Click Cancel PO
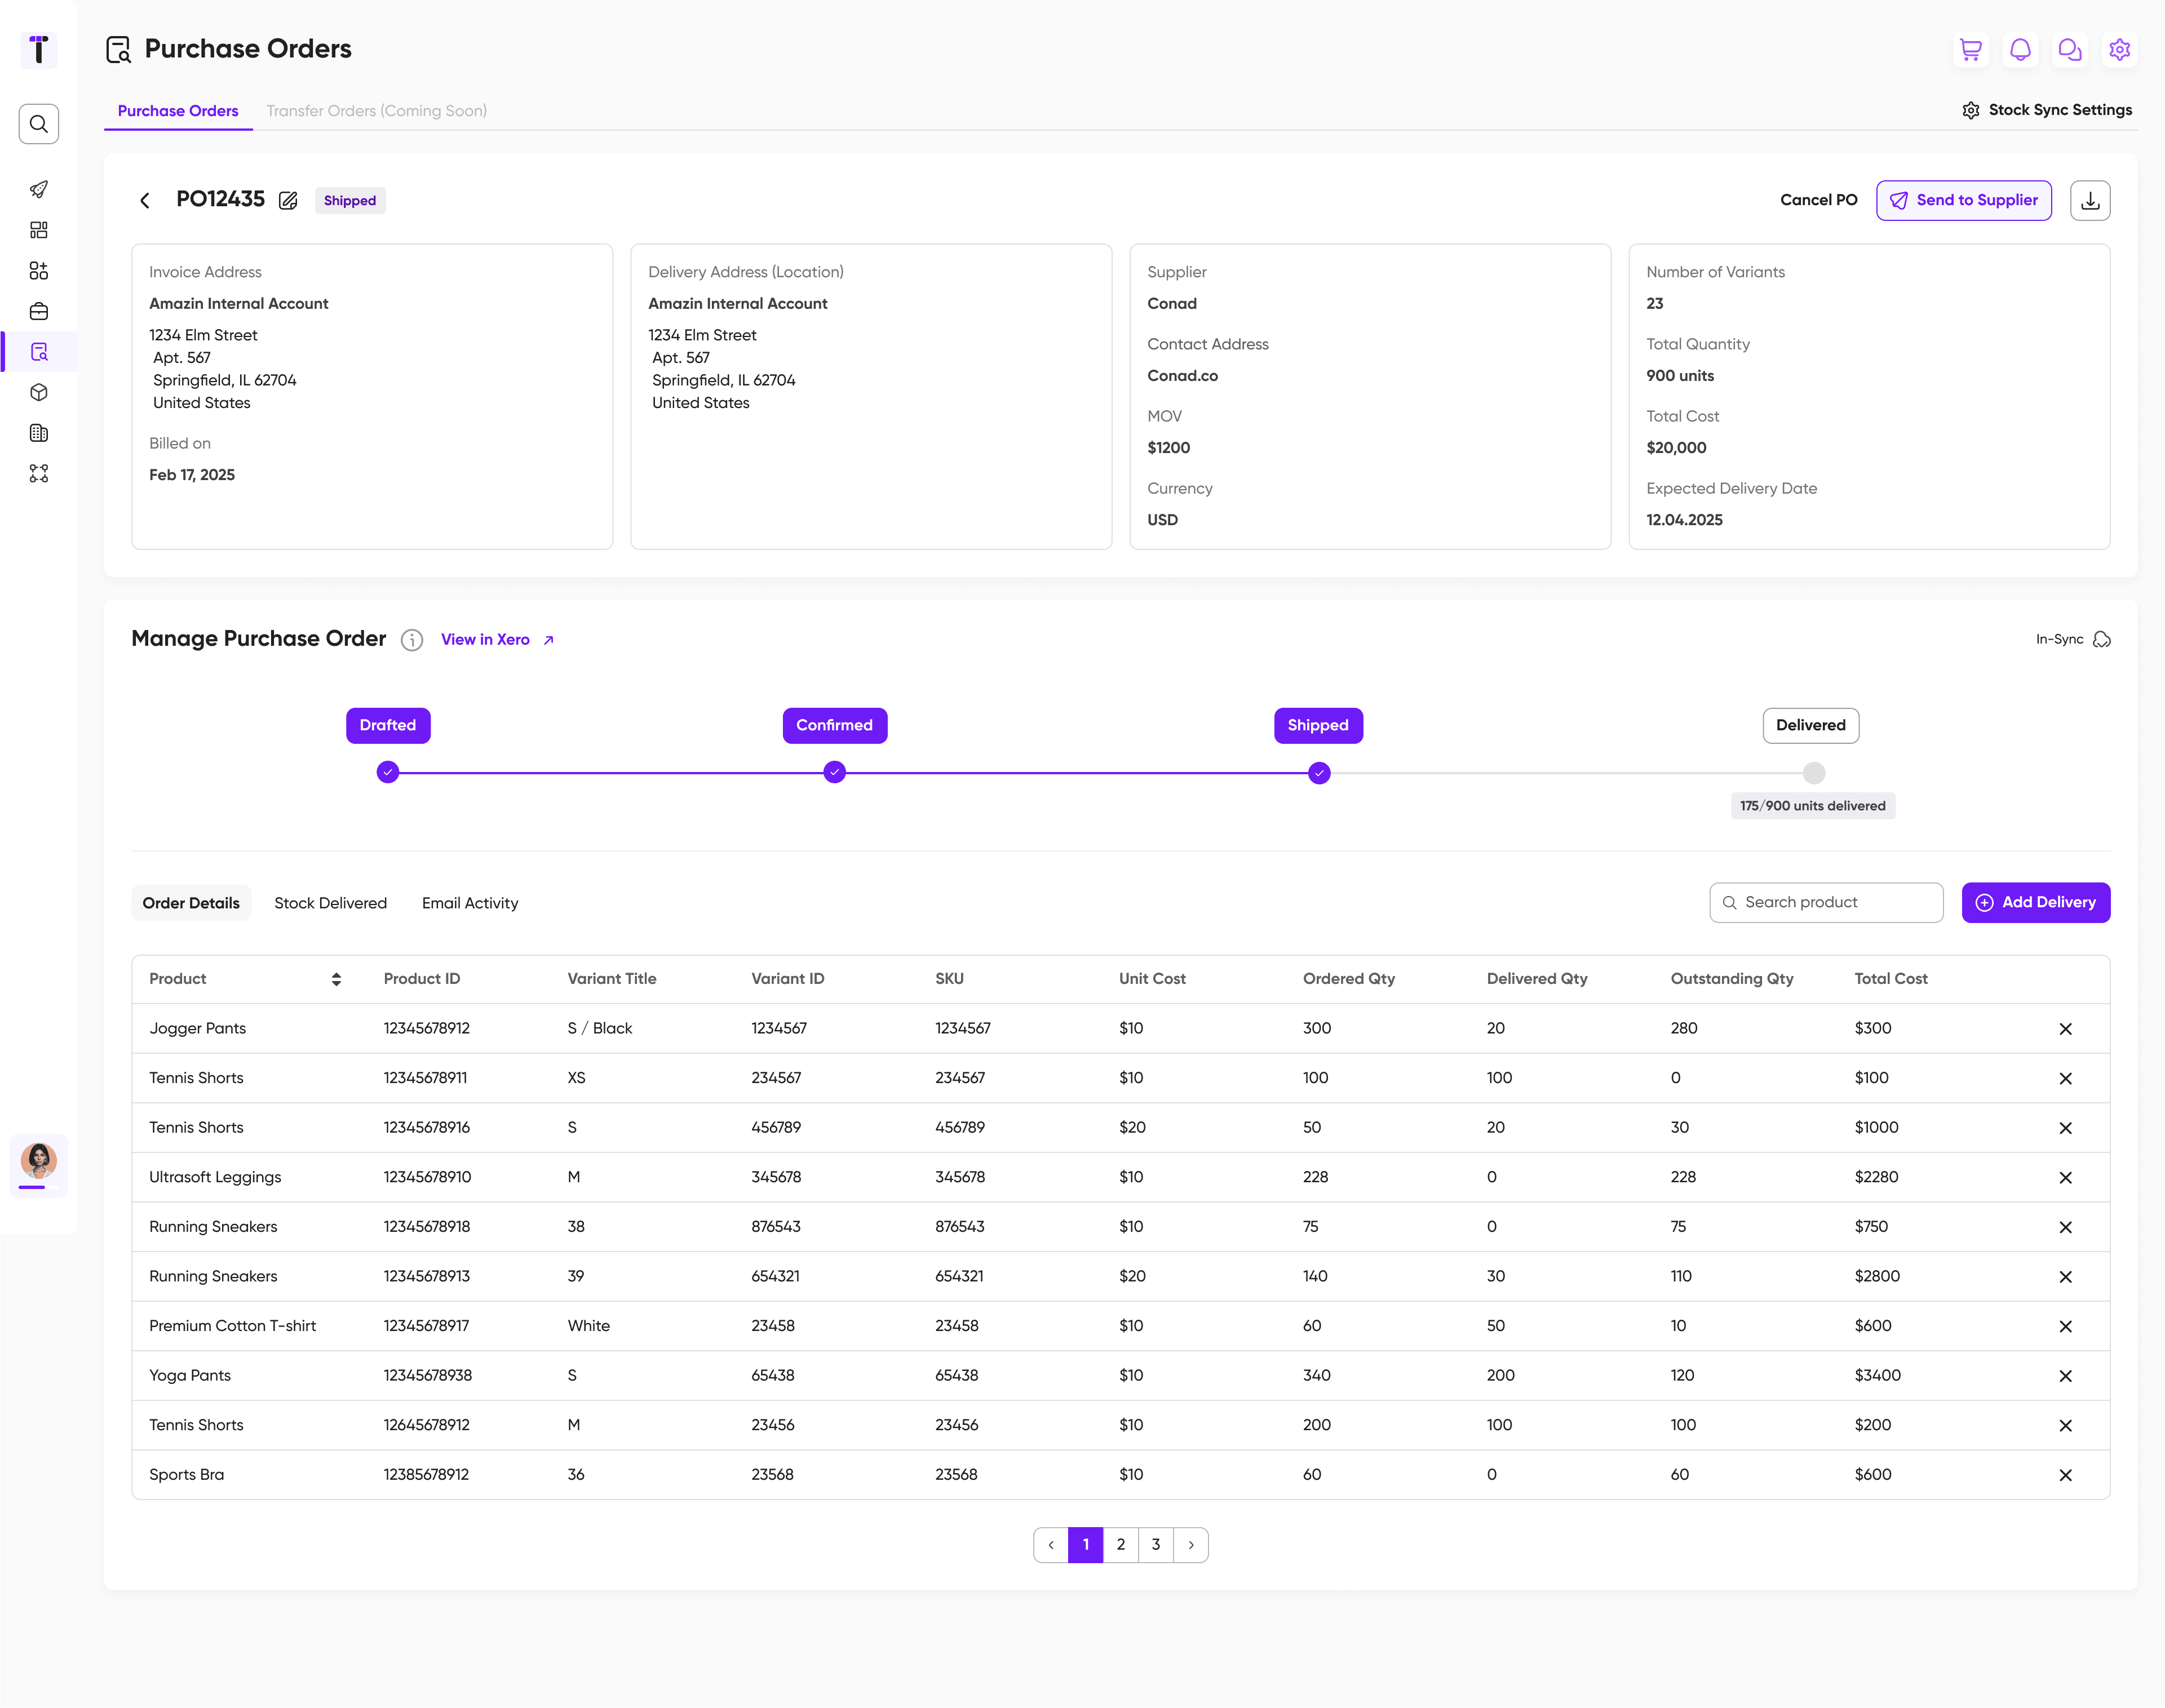Viewport: 2165px width, 1708px height. tap(1819, 200)
